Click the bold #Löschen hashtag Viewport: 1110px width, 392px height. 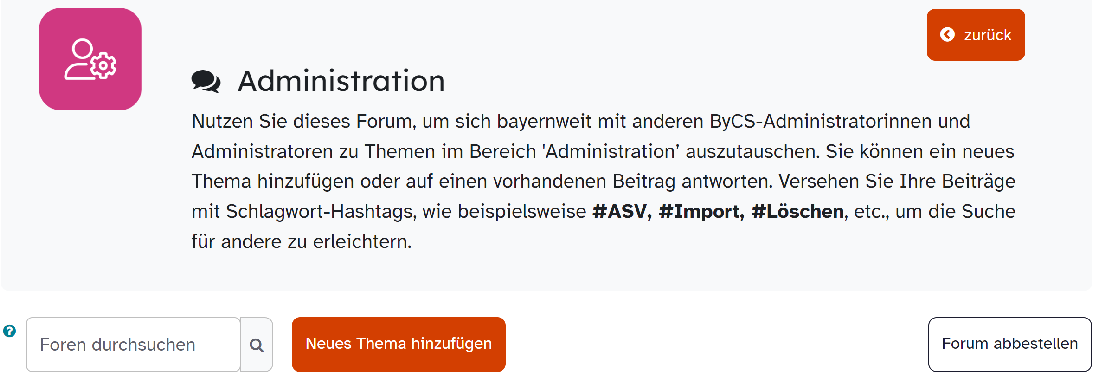[797, 212]
